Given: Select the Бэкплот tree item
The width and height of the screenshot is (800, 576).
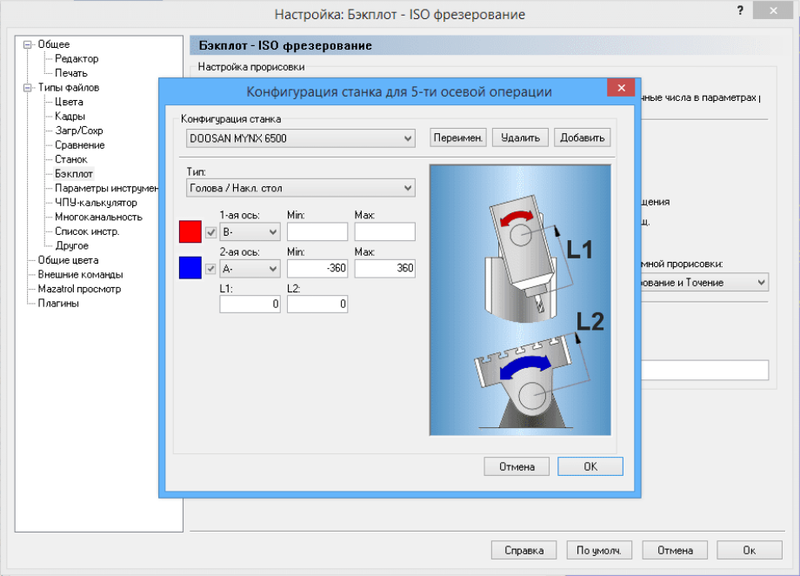Looking at the screenshot, I should 74,174.
